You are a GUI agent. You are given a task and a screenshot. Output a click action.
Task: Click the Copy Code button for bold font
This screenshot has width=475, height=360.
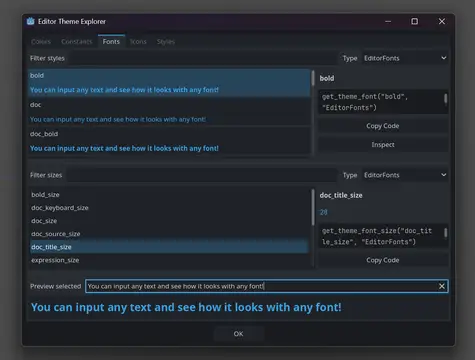coord(383,126)
